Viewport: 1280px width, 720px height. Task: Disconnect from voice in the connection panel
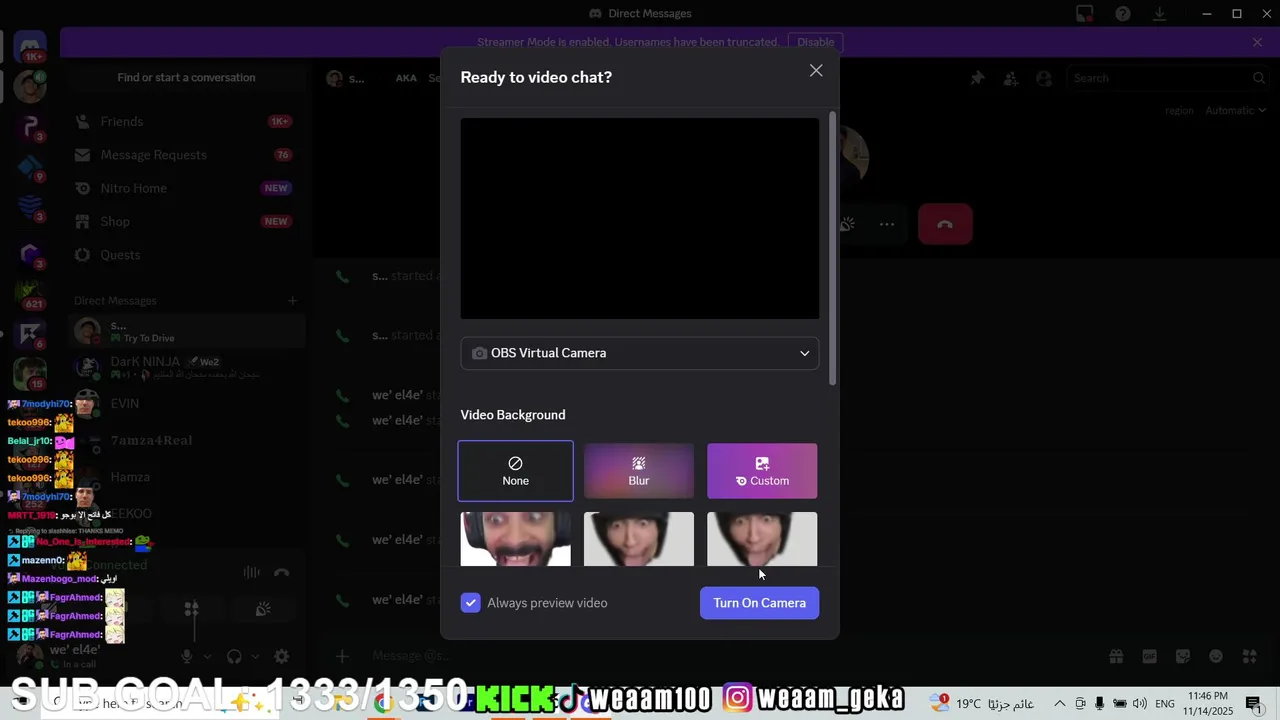[282, 573]
